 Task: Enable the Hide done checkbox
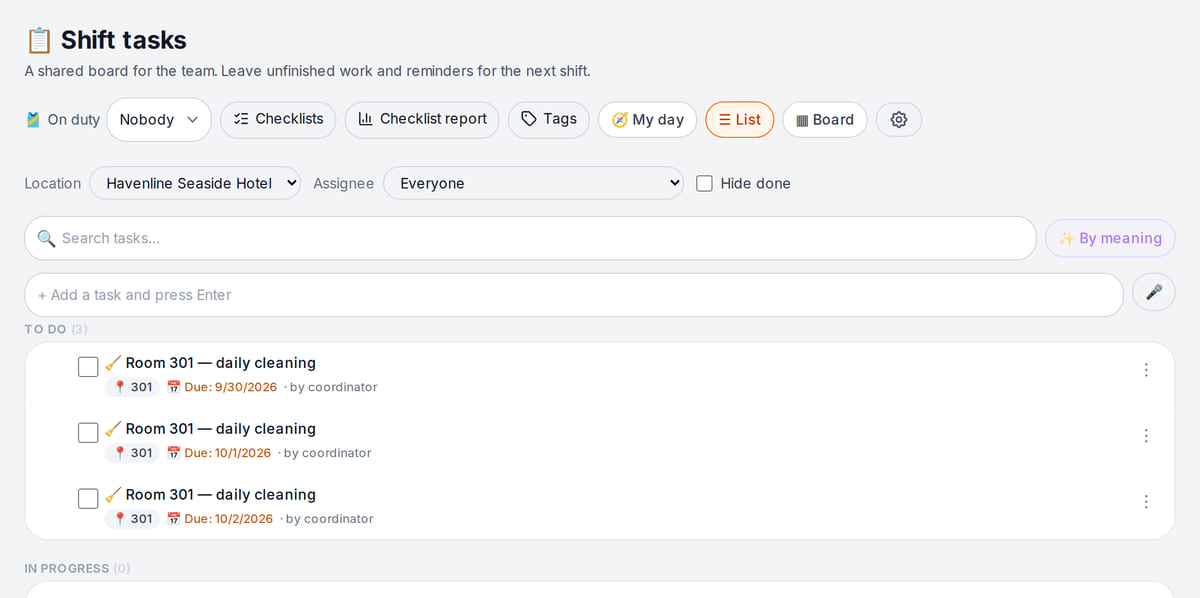click(704, 183)
